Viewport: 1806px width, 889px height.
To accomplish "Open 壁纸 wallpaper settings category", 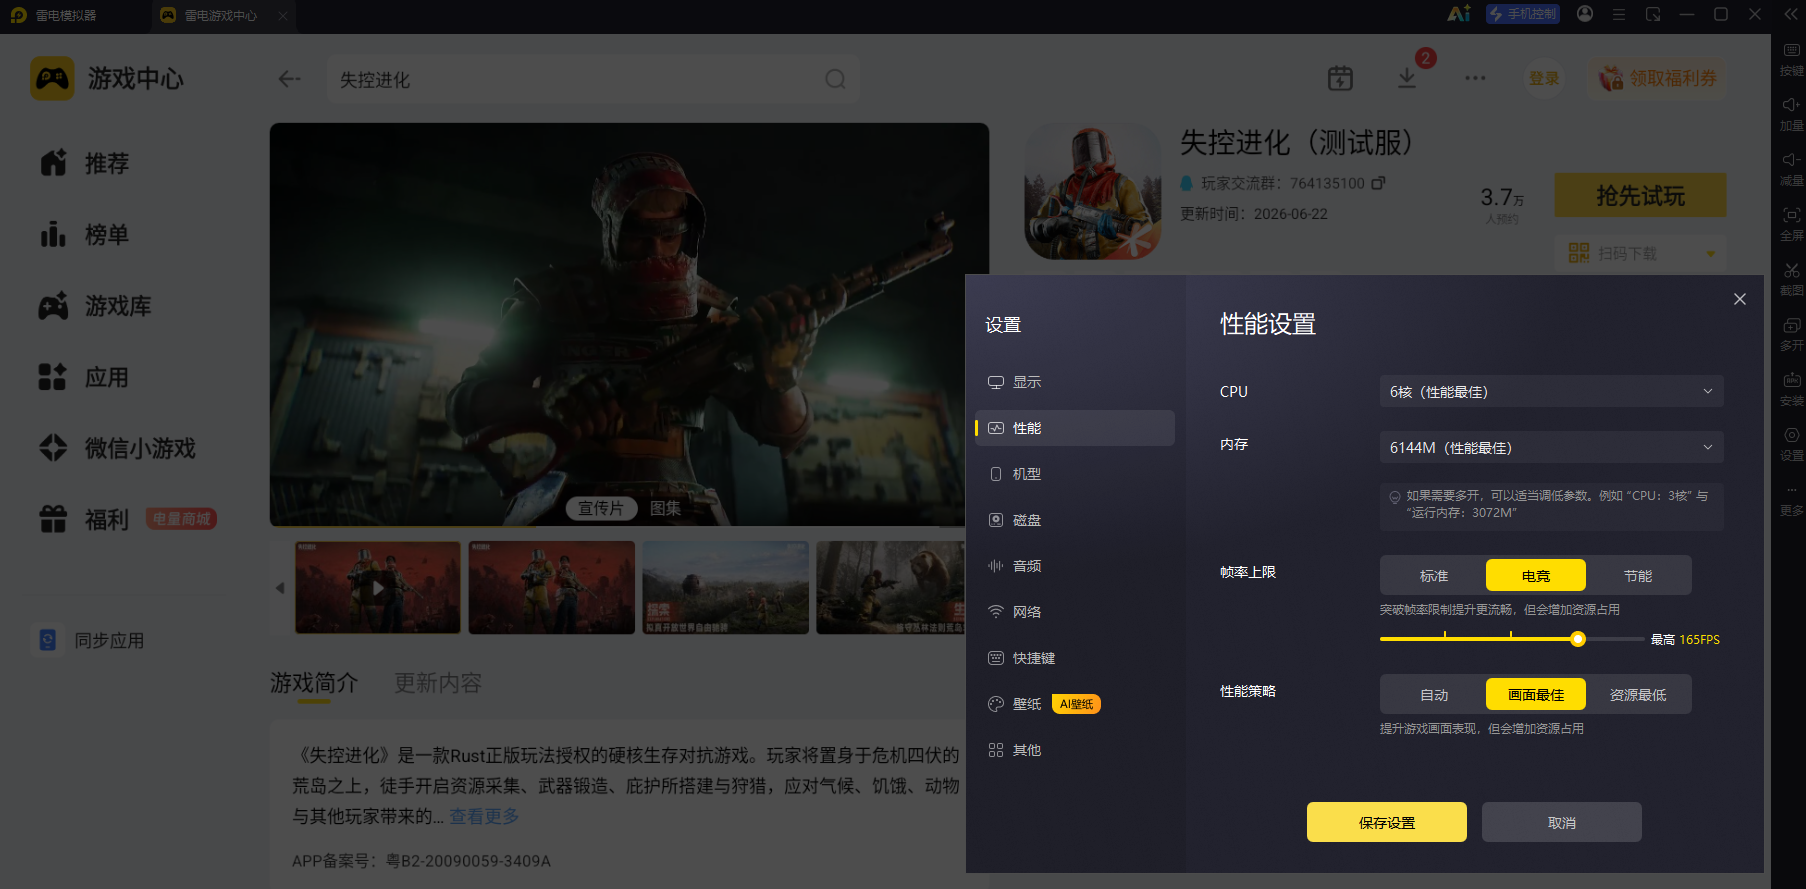I will pyautogui.click(x=1075, y=704).
